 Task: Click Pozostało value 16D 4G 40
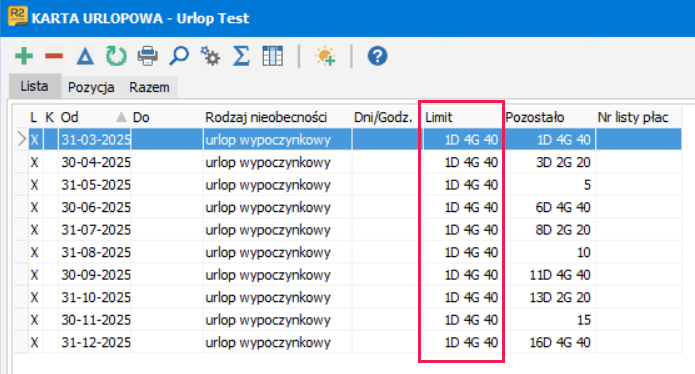tap(560, 343)
